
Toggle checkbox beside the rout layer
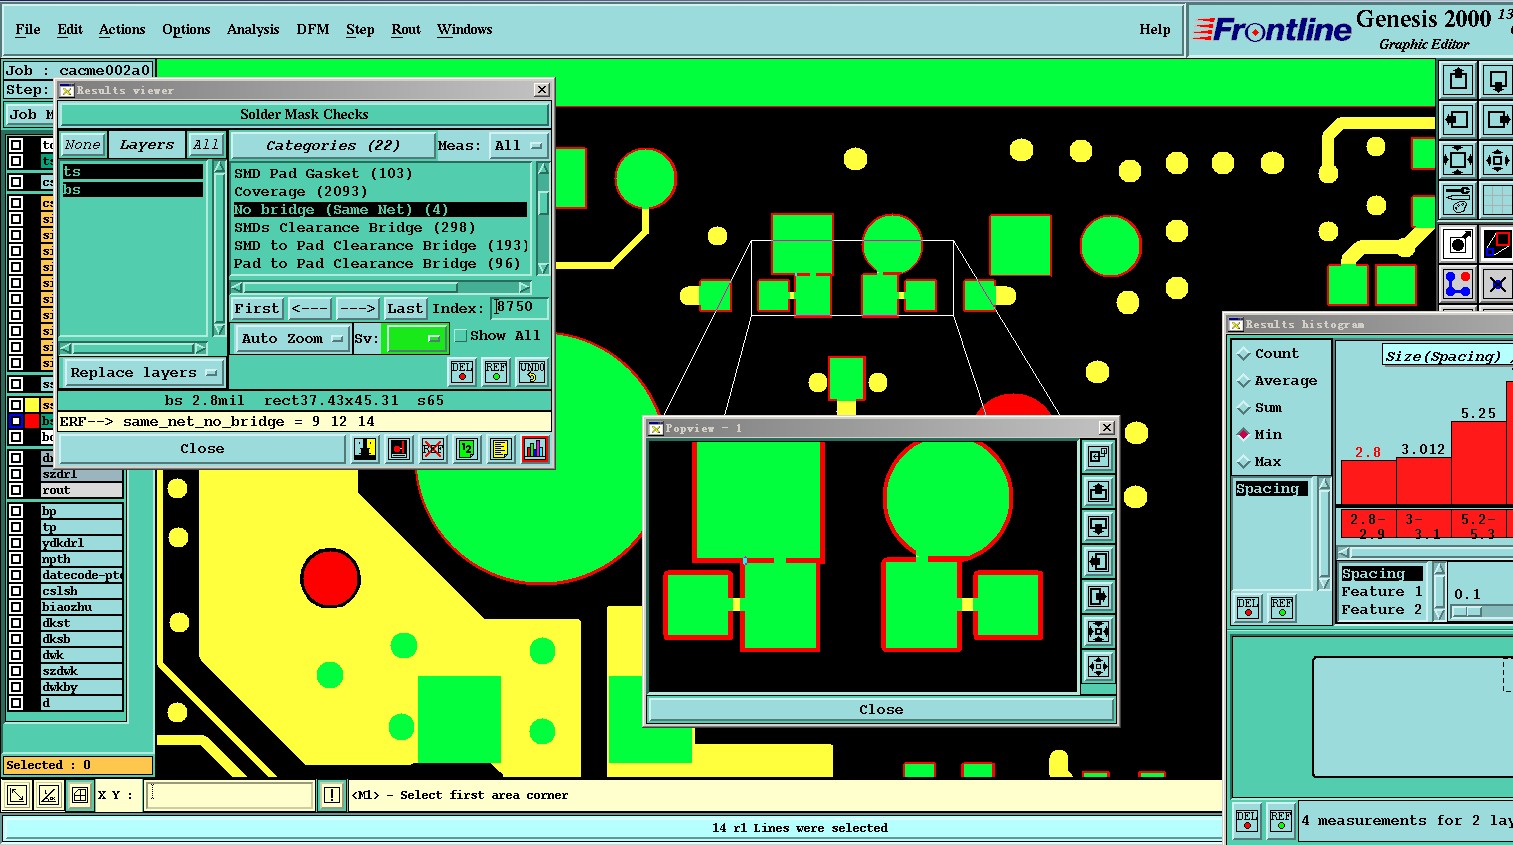tap(16, 490)
